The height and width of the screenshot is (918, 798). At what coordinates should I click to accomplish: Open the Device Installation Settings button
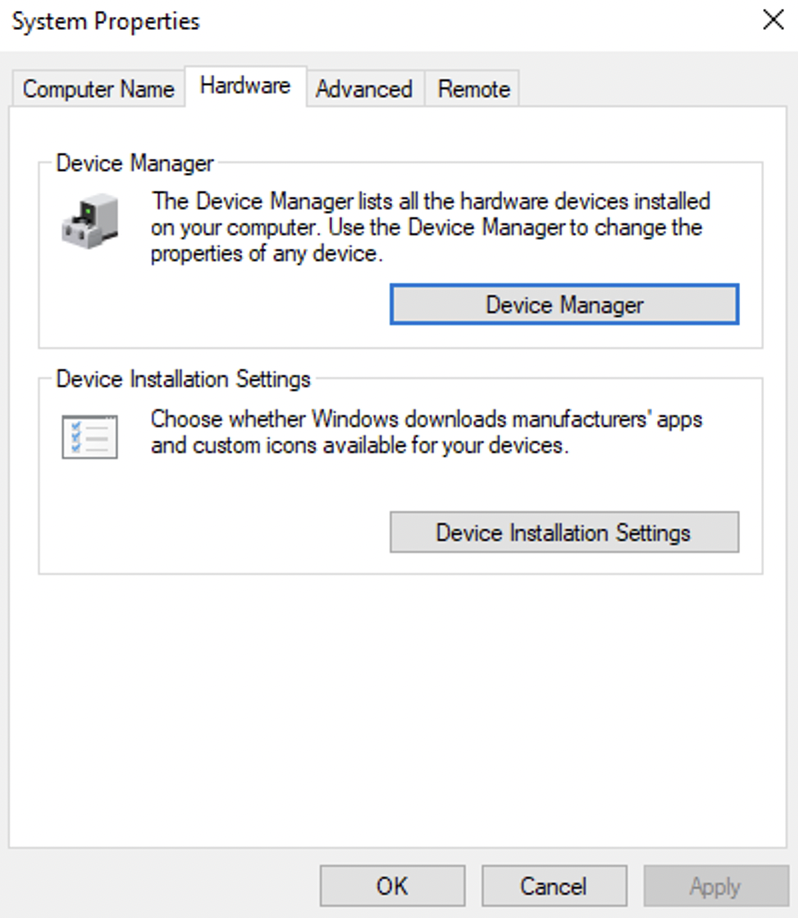pos(564,532)
